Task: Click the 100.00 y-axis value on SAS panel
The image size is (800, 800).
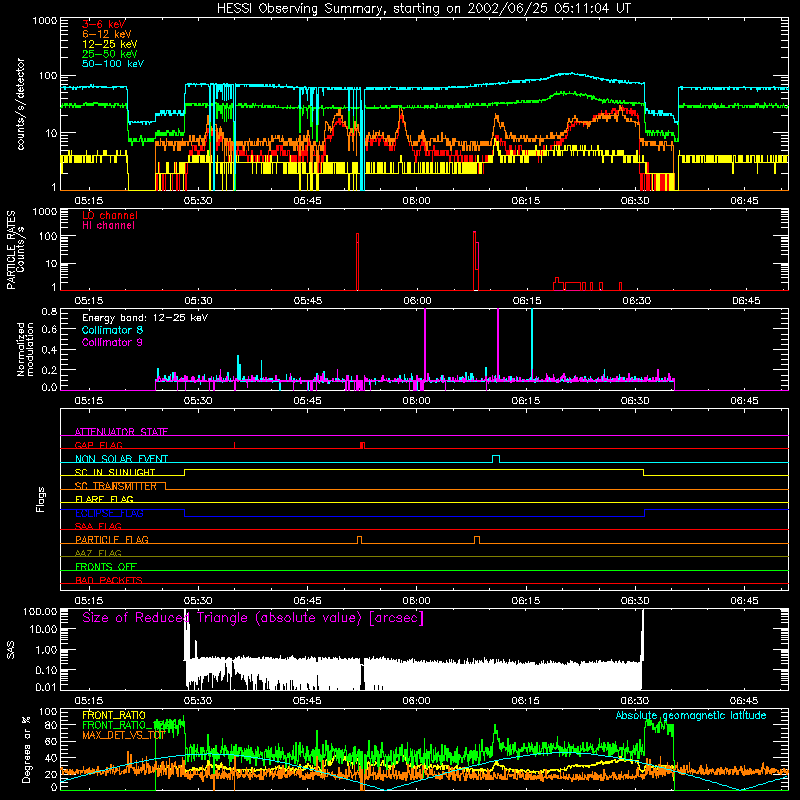Action: 40,611
